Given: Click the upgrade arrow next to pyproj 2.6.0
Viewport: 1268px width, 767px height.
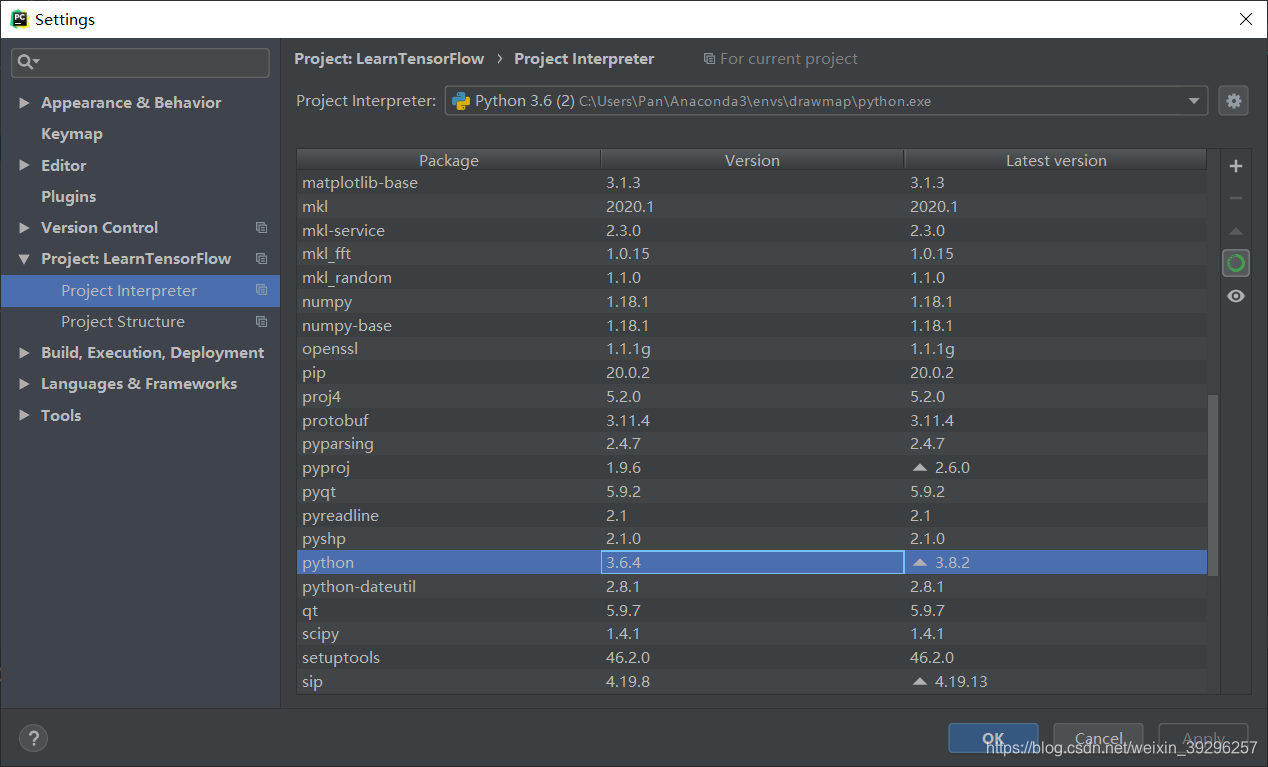Looking at the screenshot, I should click(x=919, y=467).
